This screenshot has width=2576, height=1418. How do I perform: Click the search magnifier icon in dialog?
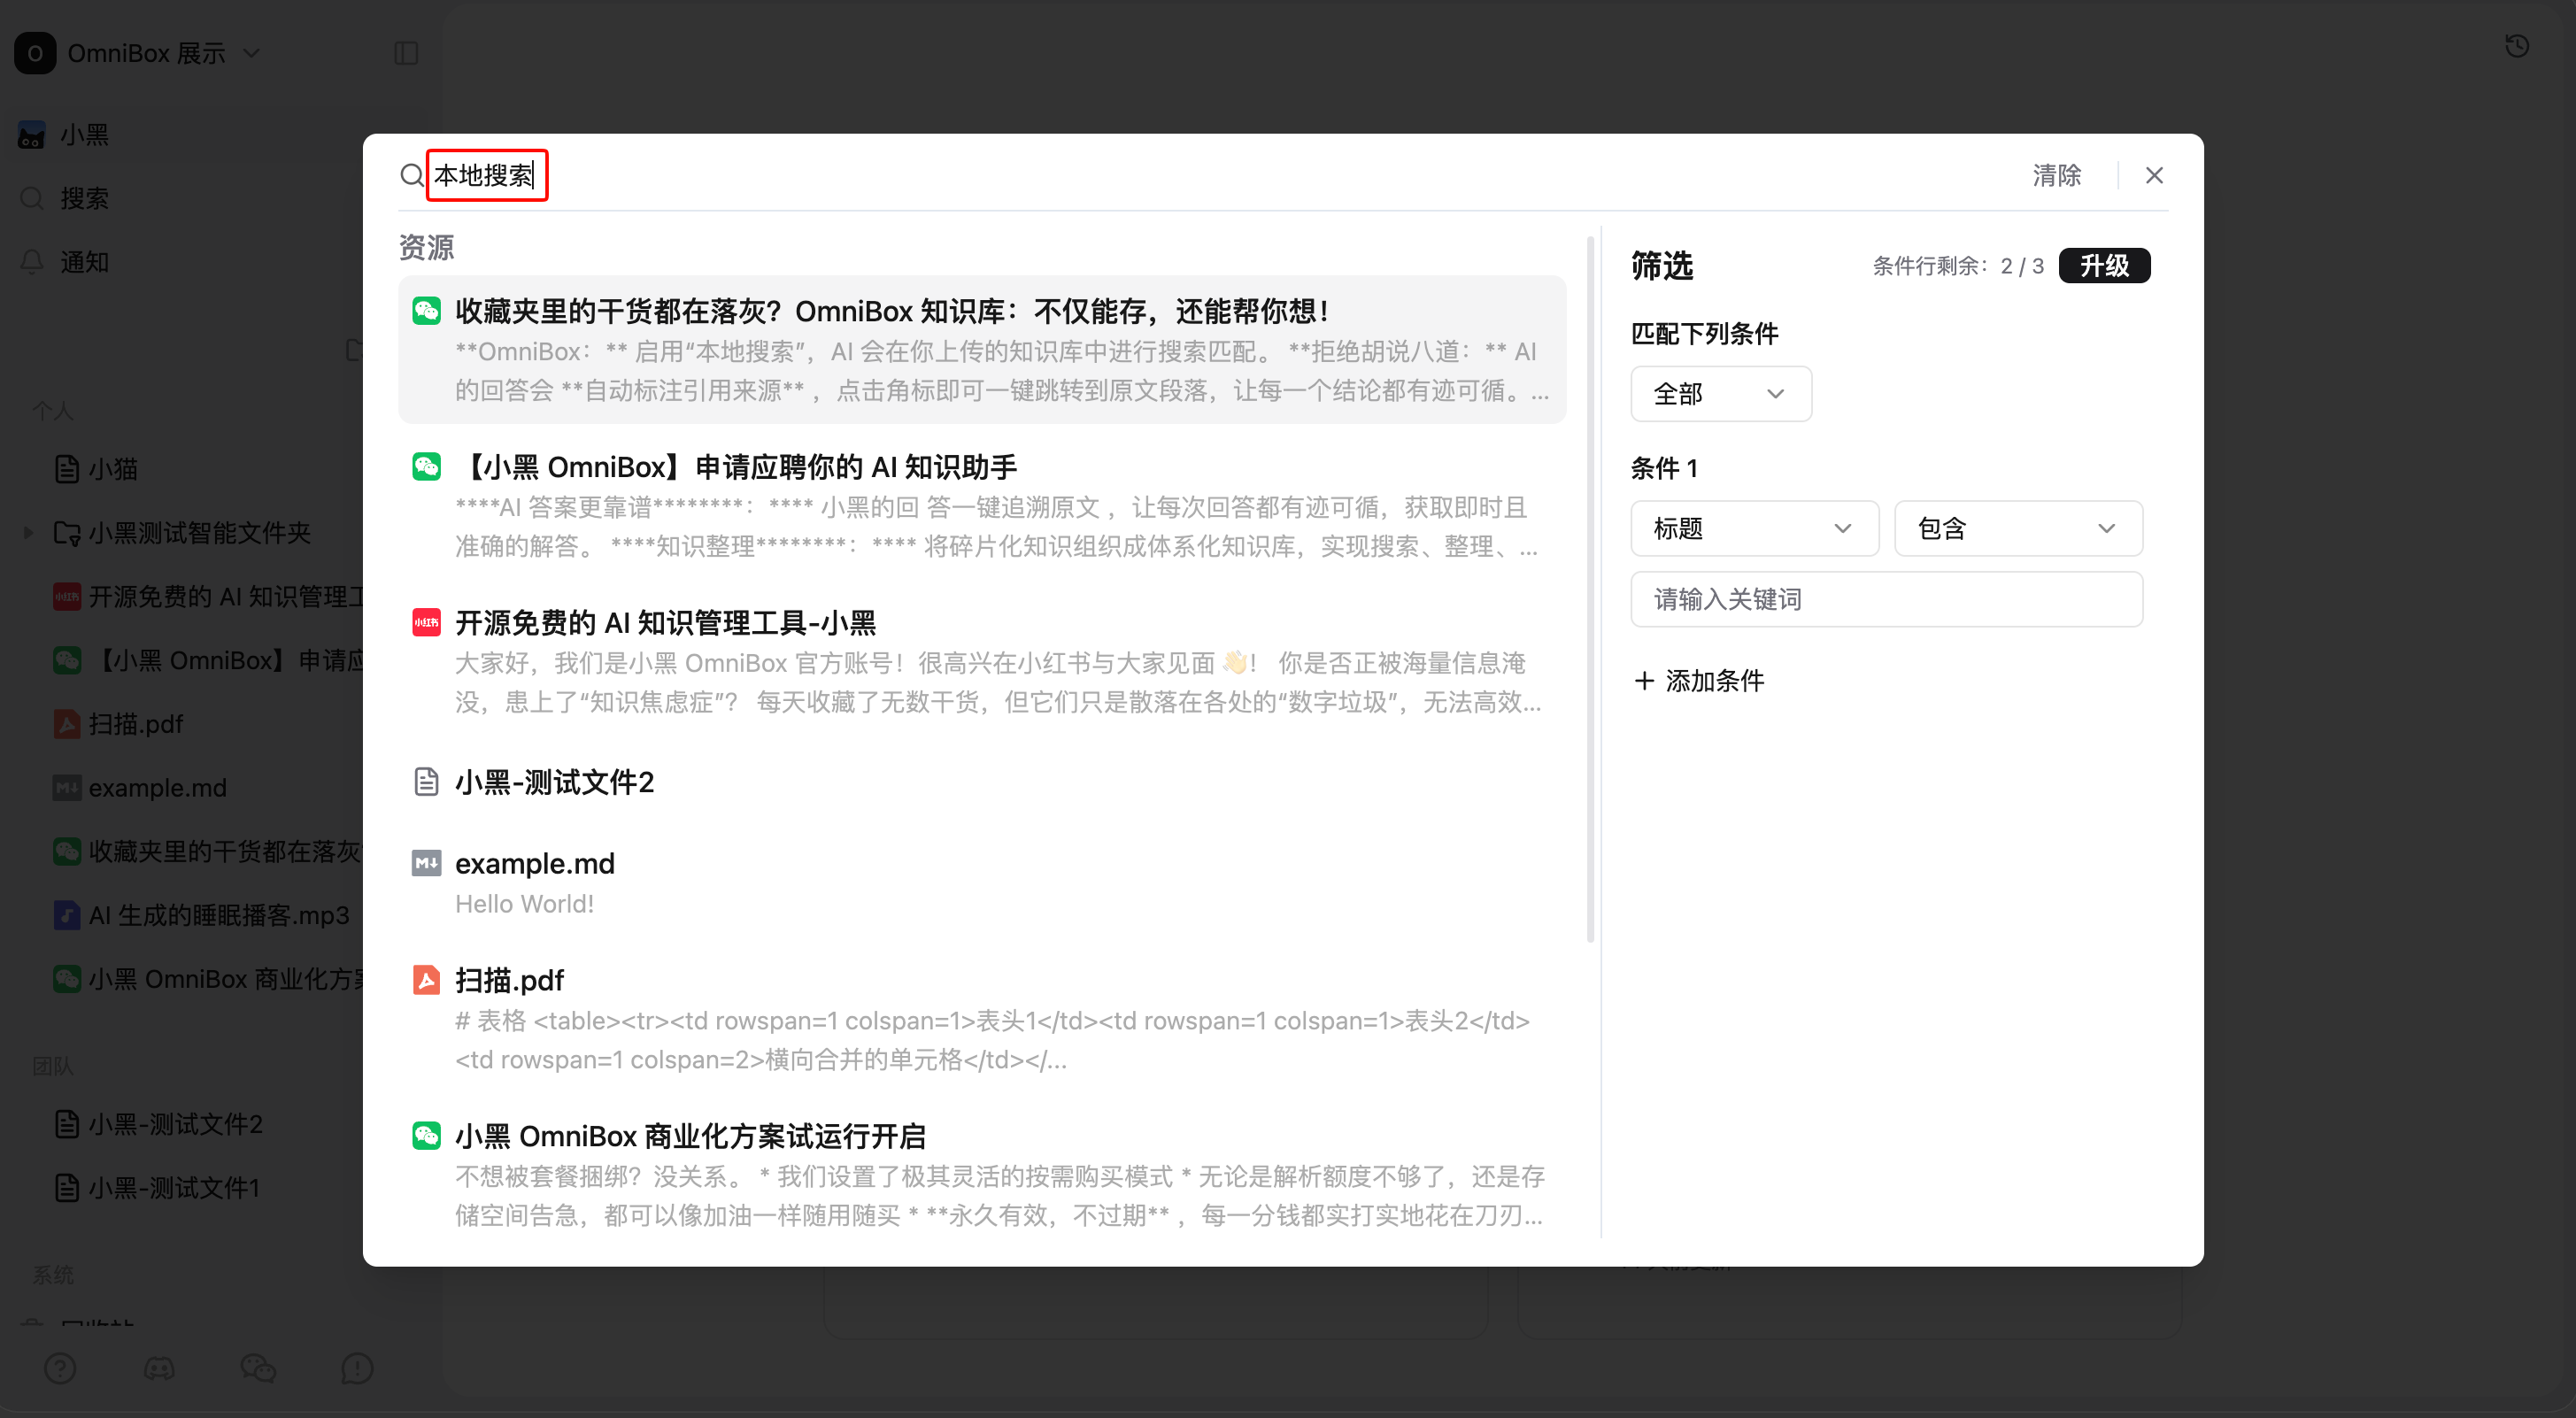tap(411, 176)
